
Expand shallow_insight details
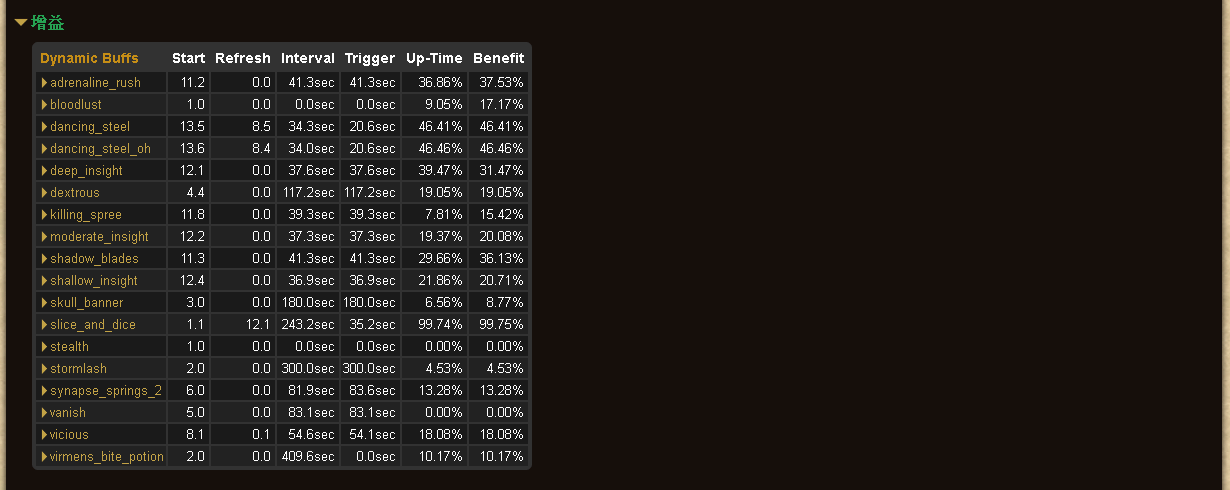(94, 281)
